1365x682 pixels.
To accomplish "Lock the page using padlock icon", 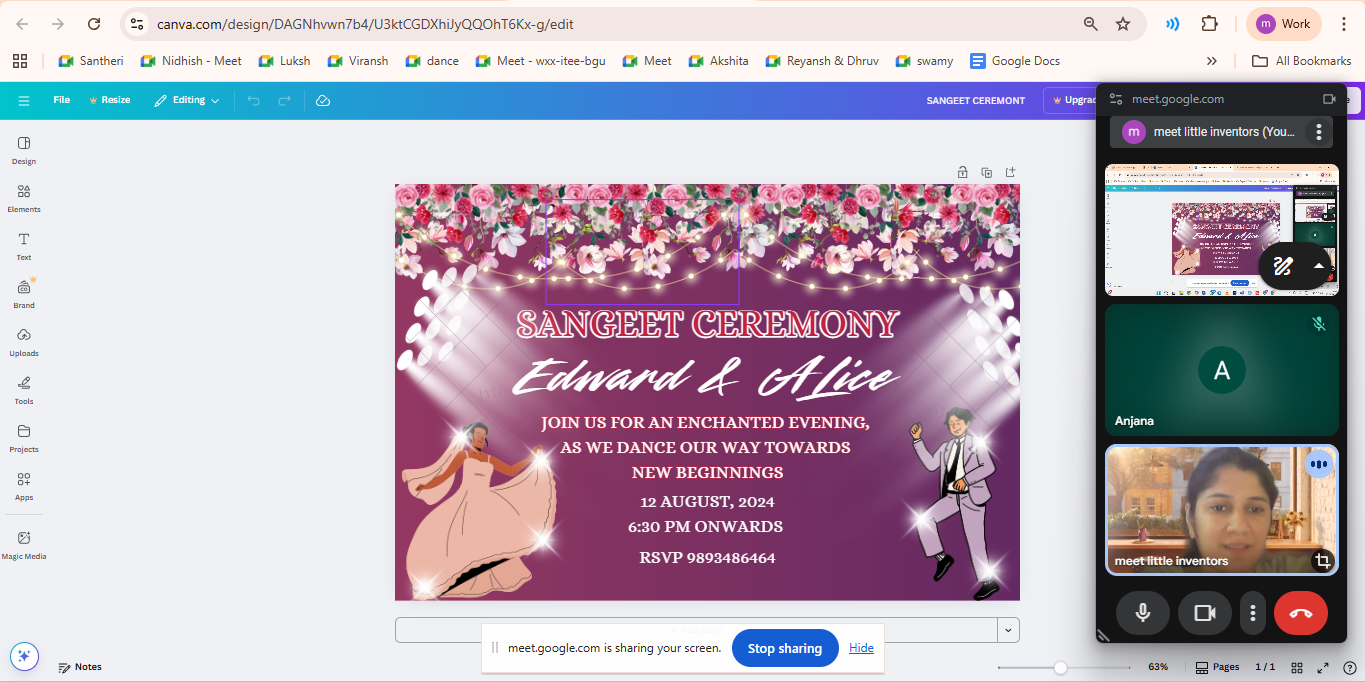I will click(x=963, y=172).
